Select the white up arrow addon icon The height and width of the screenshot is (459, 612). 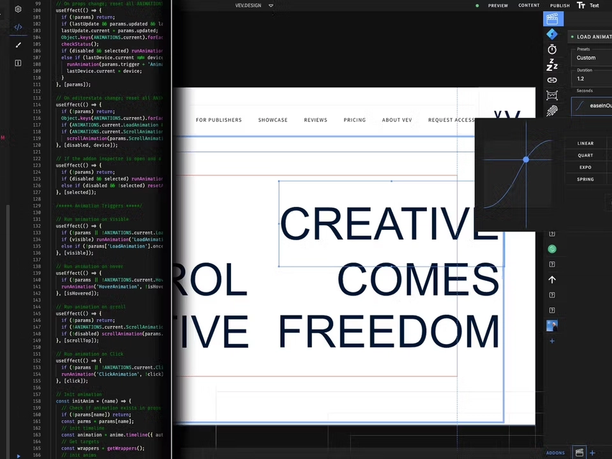552,279
